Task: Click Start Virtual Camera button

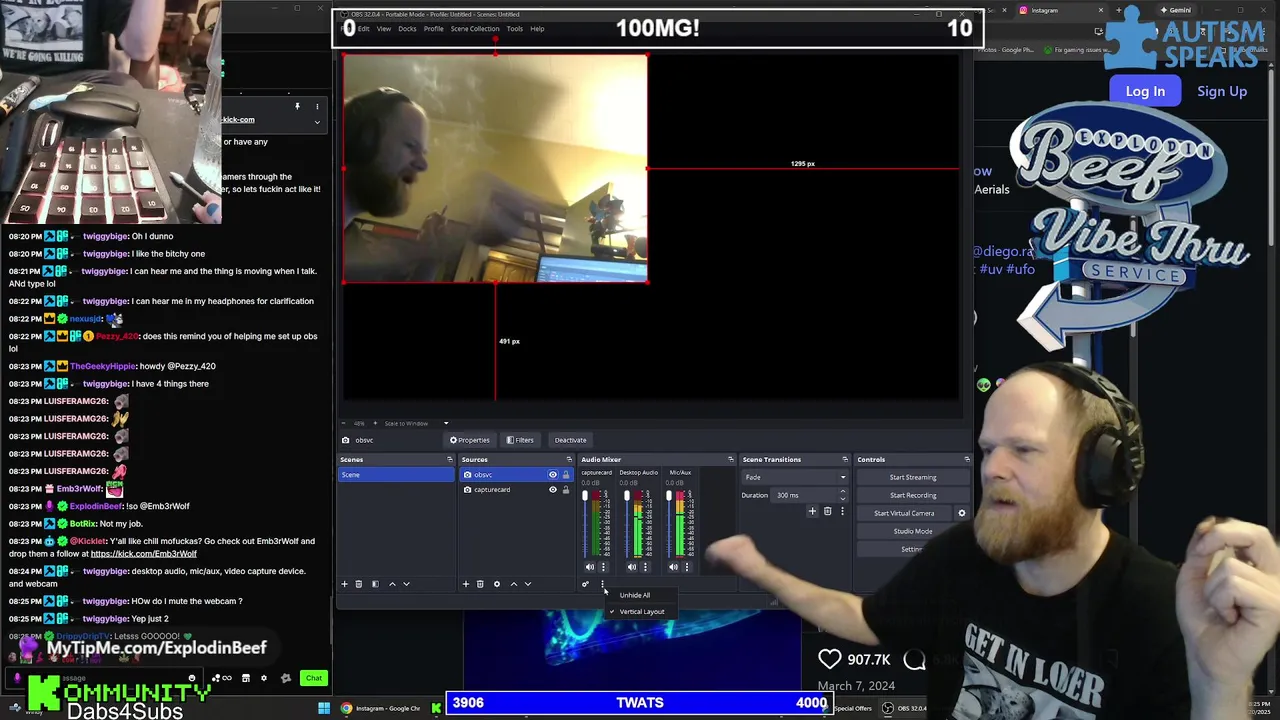Action: coord(904,513)
